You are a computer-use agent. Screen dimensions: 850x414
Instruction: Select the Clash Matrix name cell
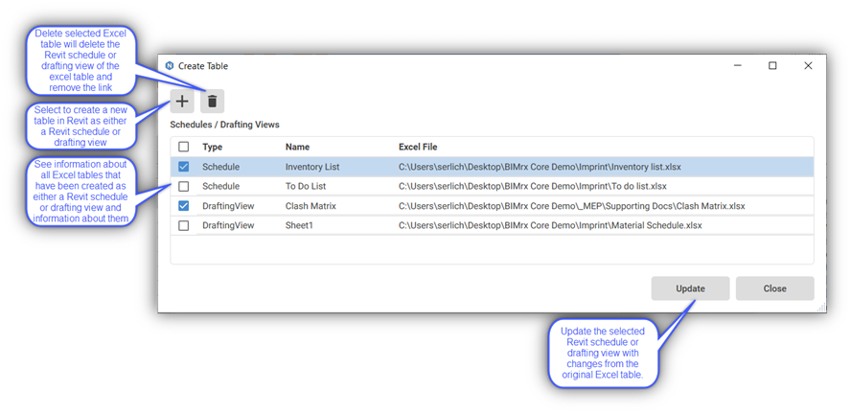click(311, 206)
